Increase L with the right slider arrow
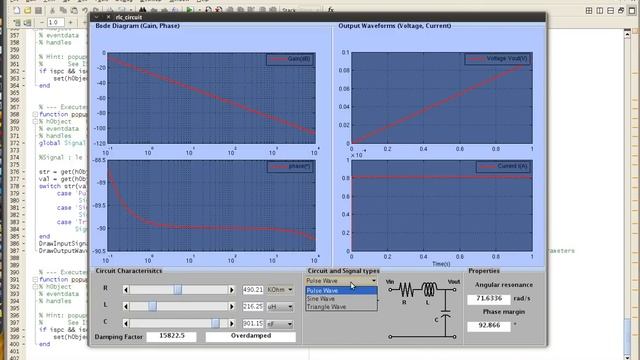This screenshot has width=640, height=360. [232, 306]
